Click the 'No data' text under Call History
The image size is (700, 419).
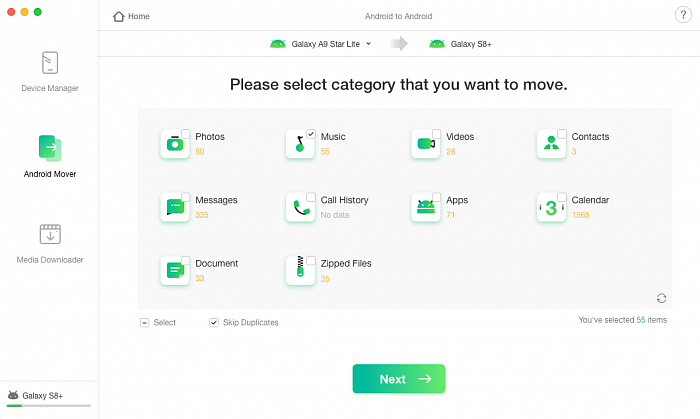tap(335, 215)
